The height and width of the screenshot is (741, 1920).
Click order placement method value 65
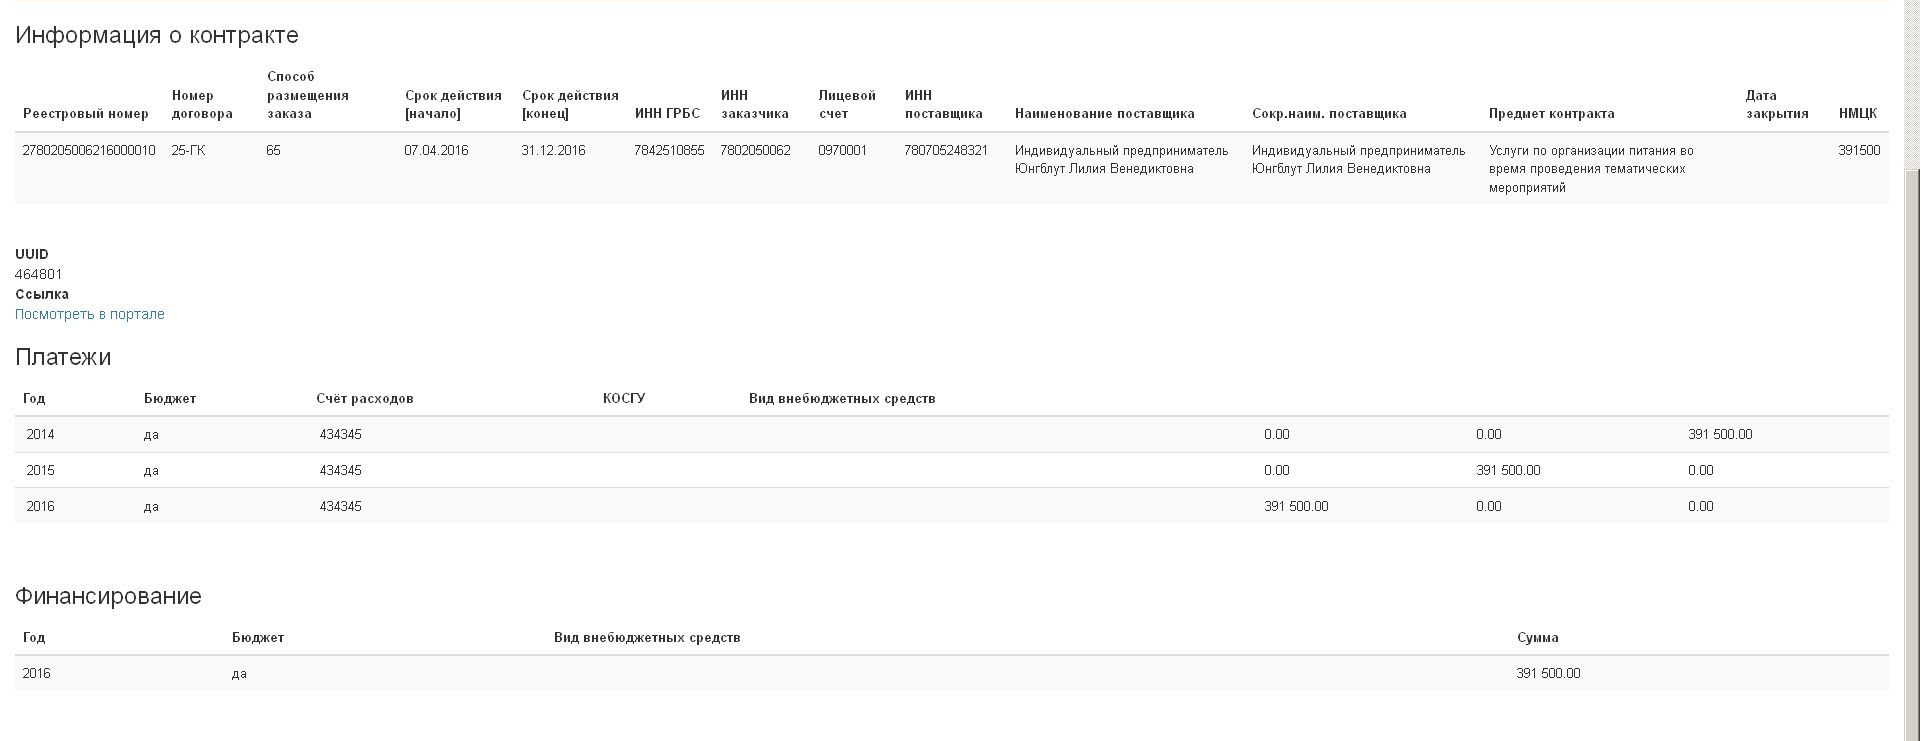pos(273,150)
